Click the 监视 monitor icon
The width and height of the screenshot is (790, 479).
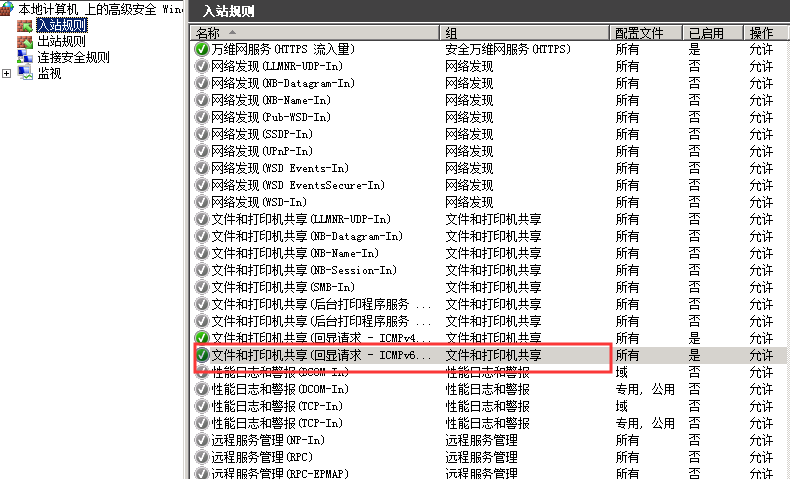coord(25,74)
